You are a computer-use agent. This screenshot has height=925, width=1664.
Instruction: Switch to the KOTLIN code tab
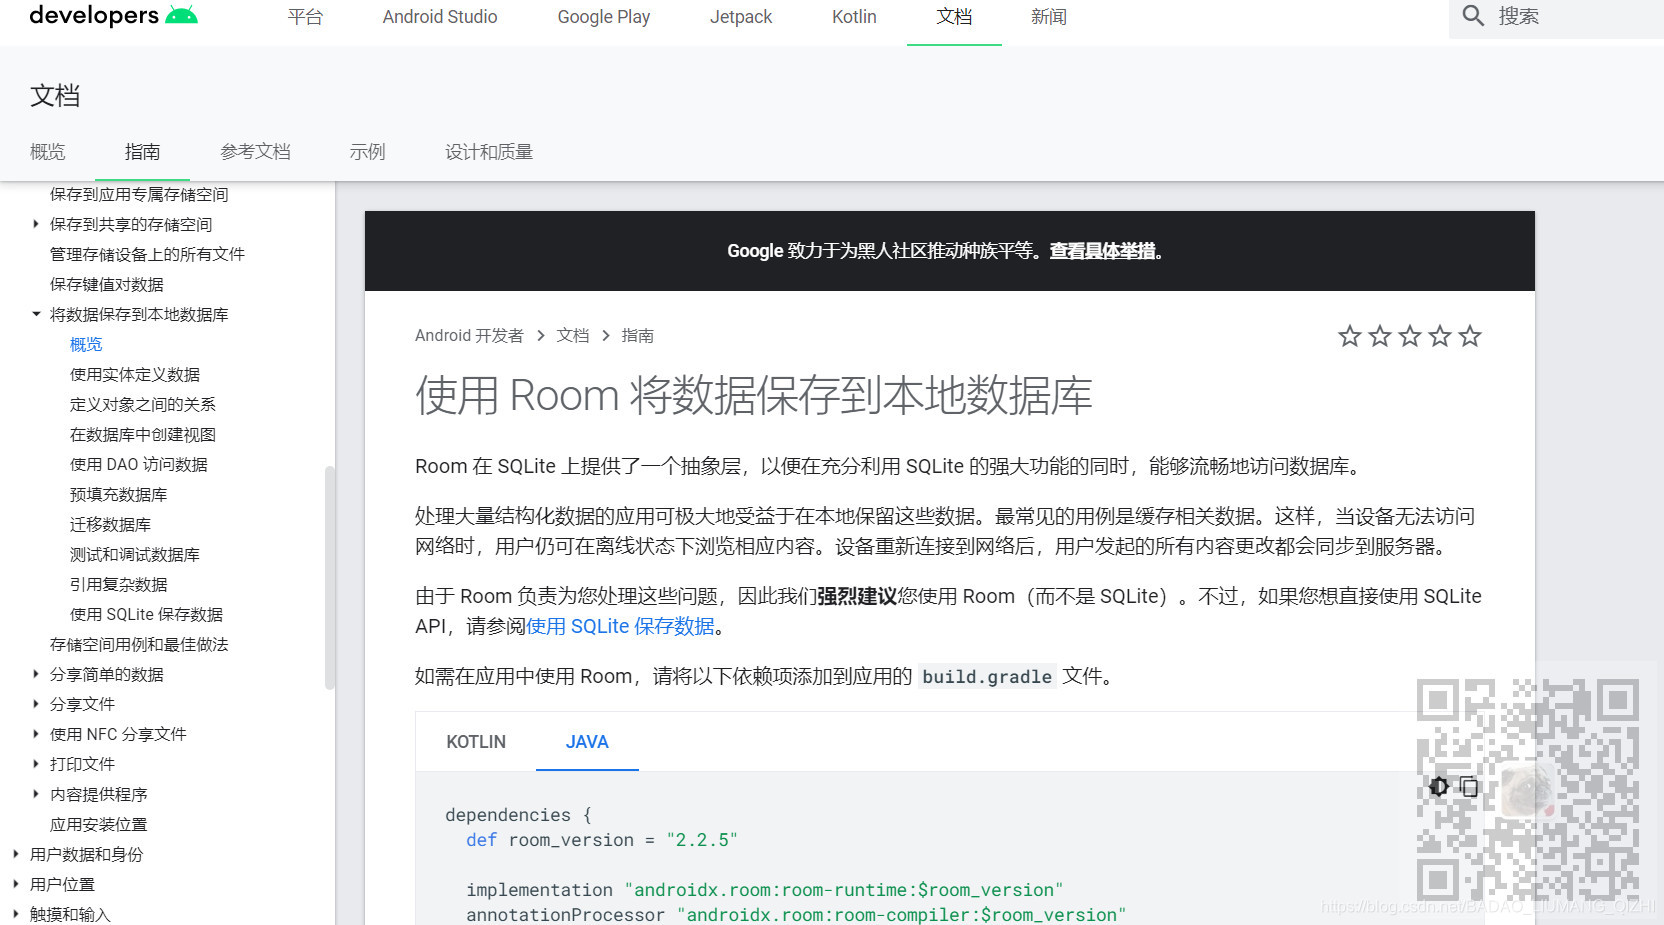click(x=476, y=742)
